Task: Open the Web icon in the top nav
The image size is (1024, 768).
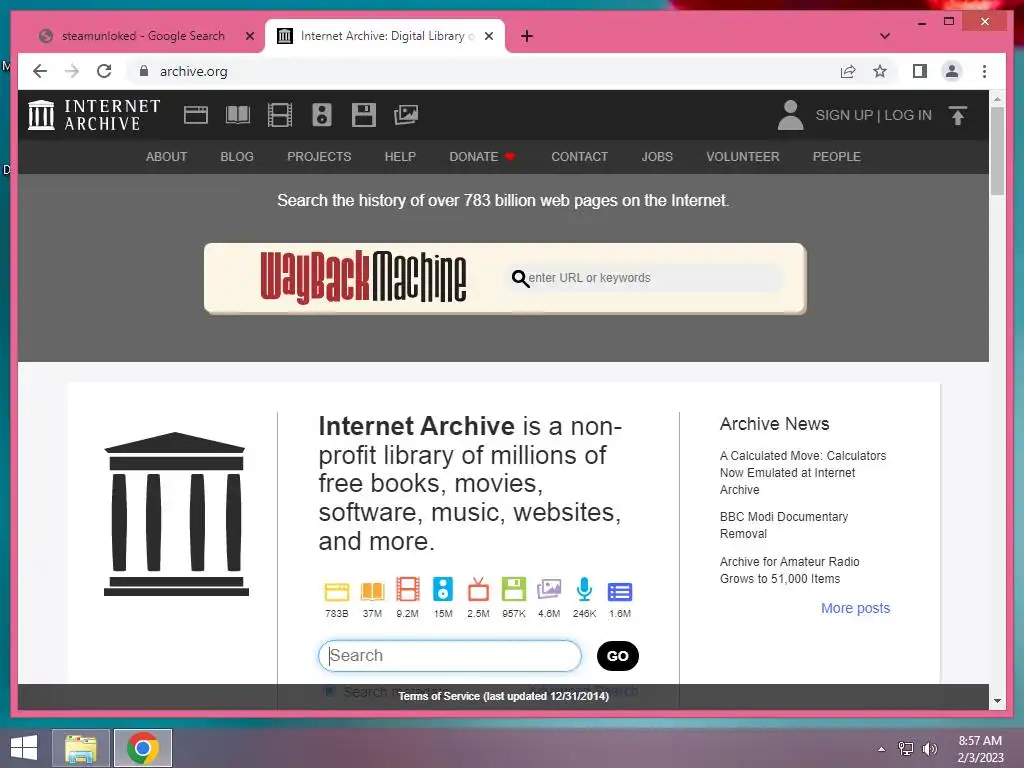Action: pos(196,115)
